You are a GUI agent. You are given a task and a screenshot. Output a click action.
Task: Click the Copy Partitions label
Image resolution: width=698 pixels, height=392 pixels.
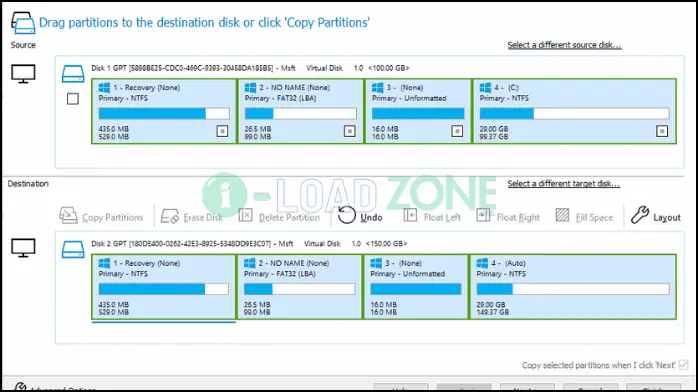[113, 218]
